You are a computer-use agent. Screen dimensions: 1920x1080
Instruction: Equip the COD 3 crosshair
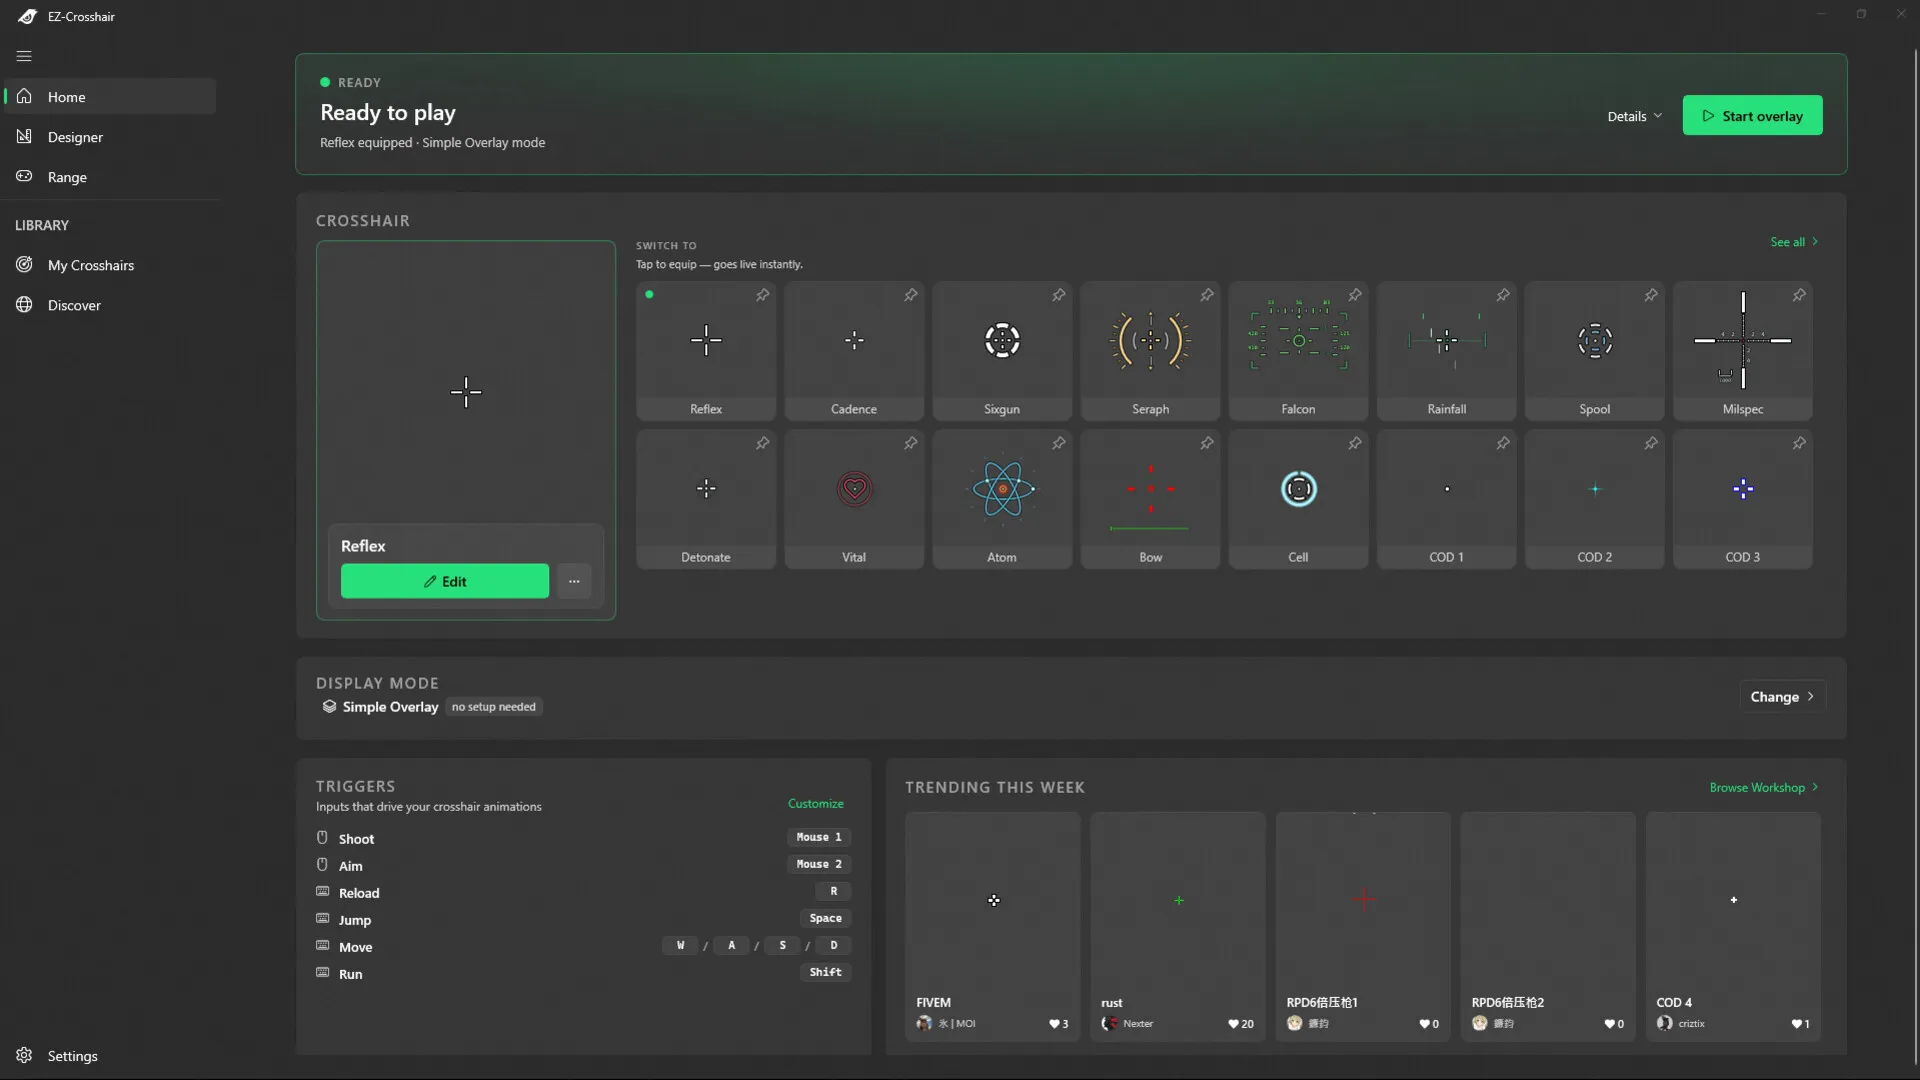(x=1742, y=499)
